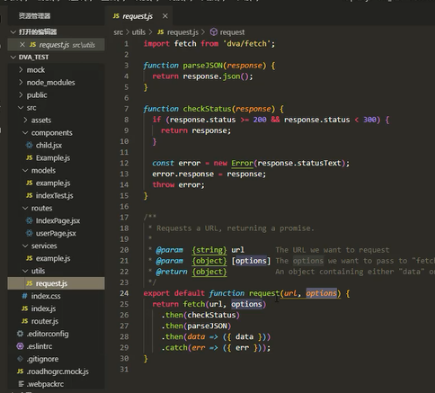The image size is (435, 393).
Task: Select request.js in the open editors list
Action: 56,45
